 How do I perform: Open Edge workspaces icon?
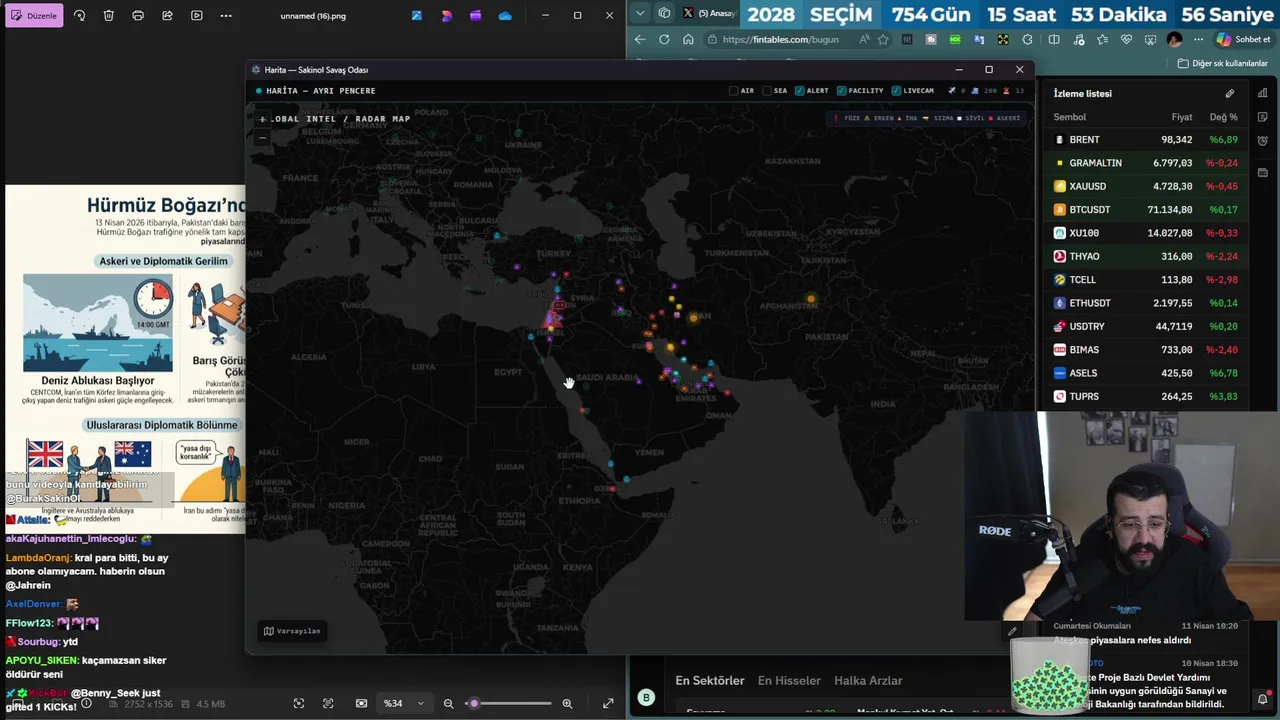click(664, 13)
